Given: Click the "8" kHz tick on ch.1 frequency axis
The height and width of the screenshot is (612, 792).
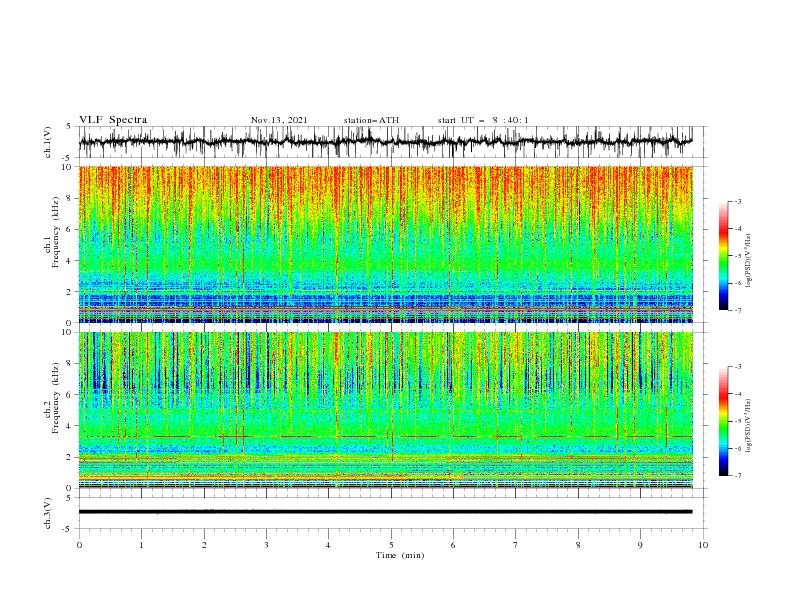Looking at the screenshot, I should click(70, 198).
